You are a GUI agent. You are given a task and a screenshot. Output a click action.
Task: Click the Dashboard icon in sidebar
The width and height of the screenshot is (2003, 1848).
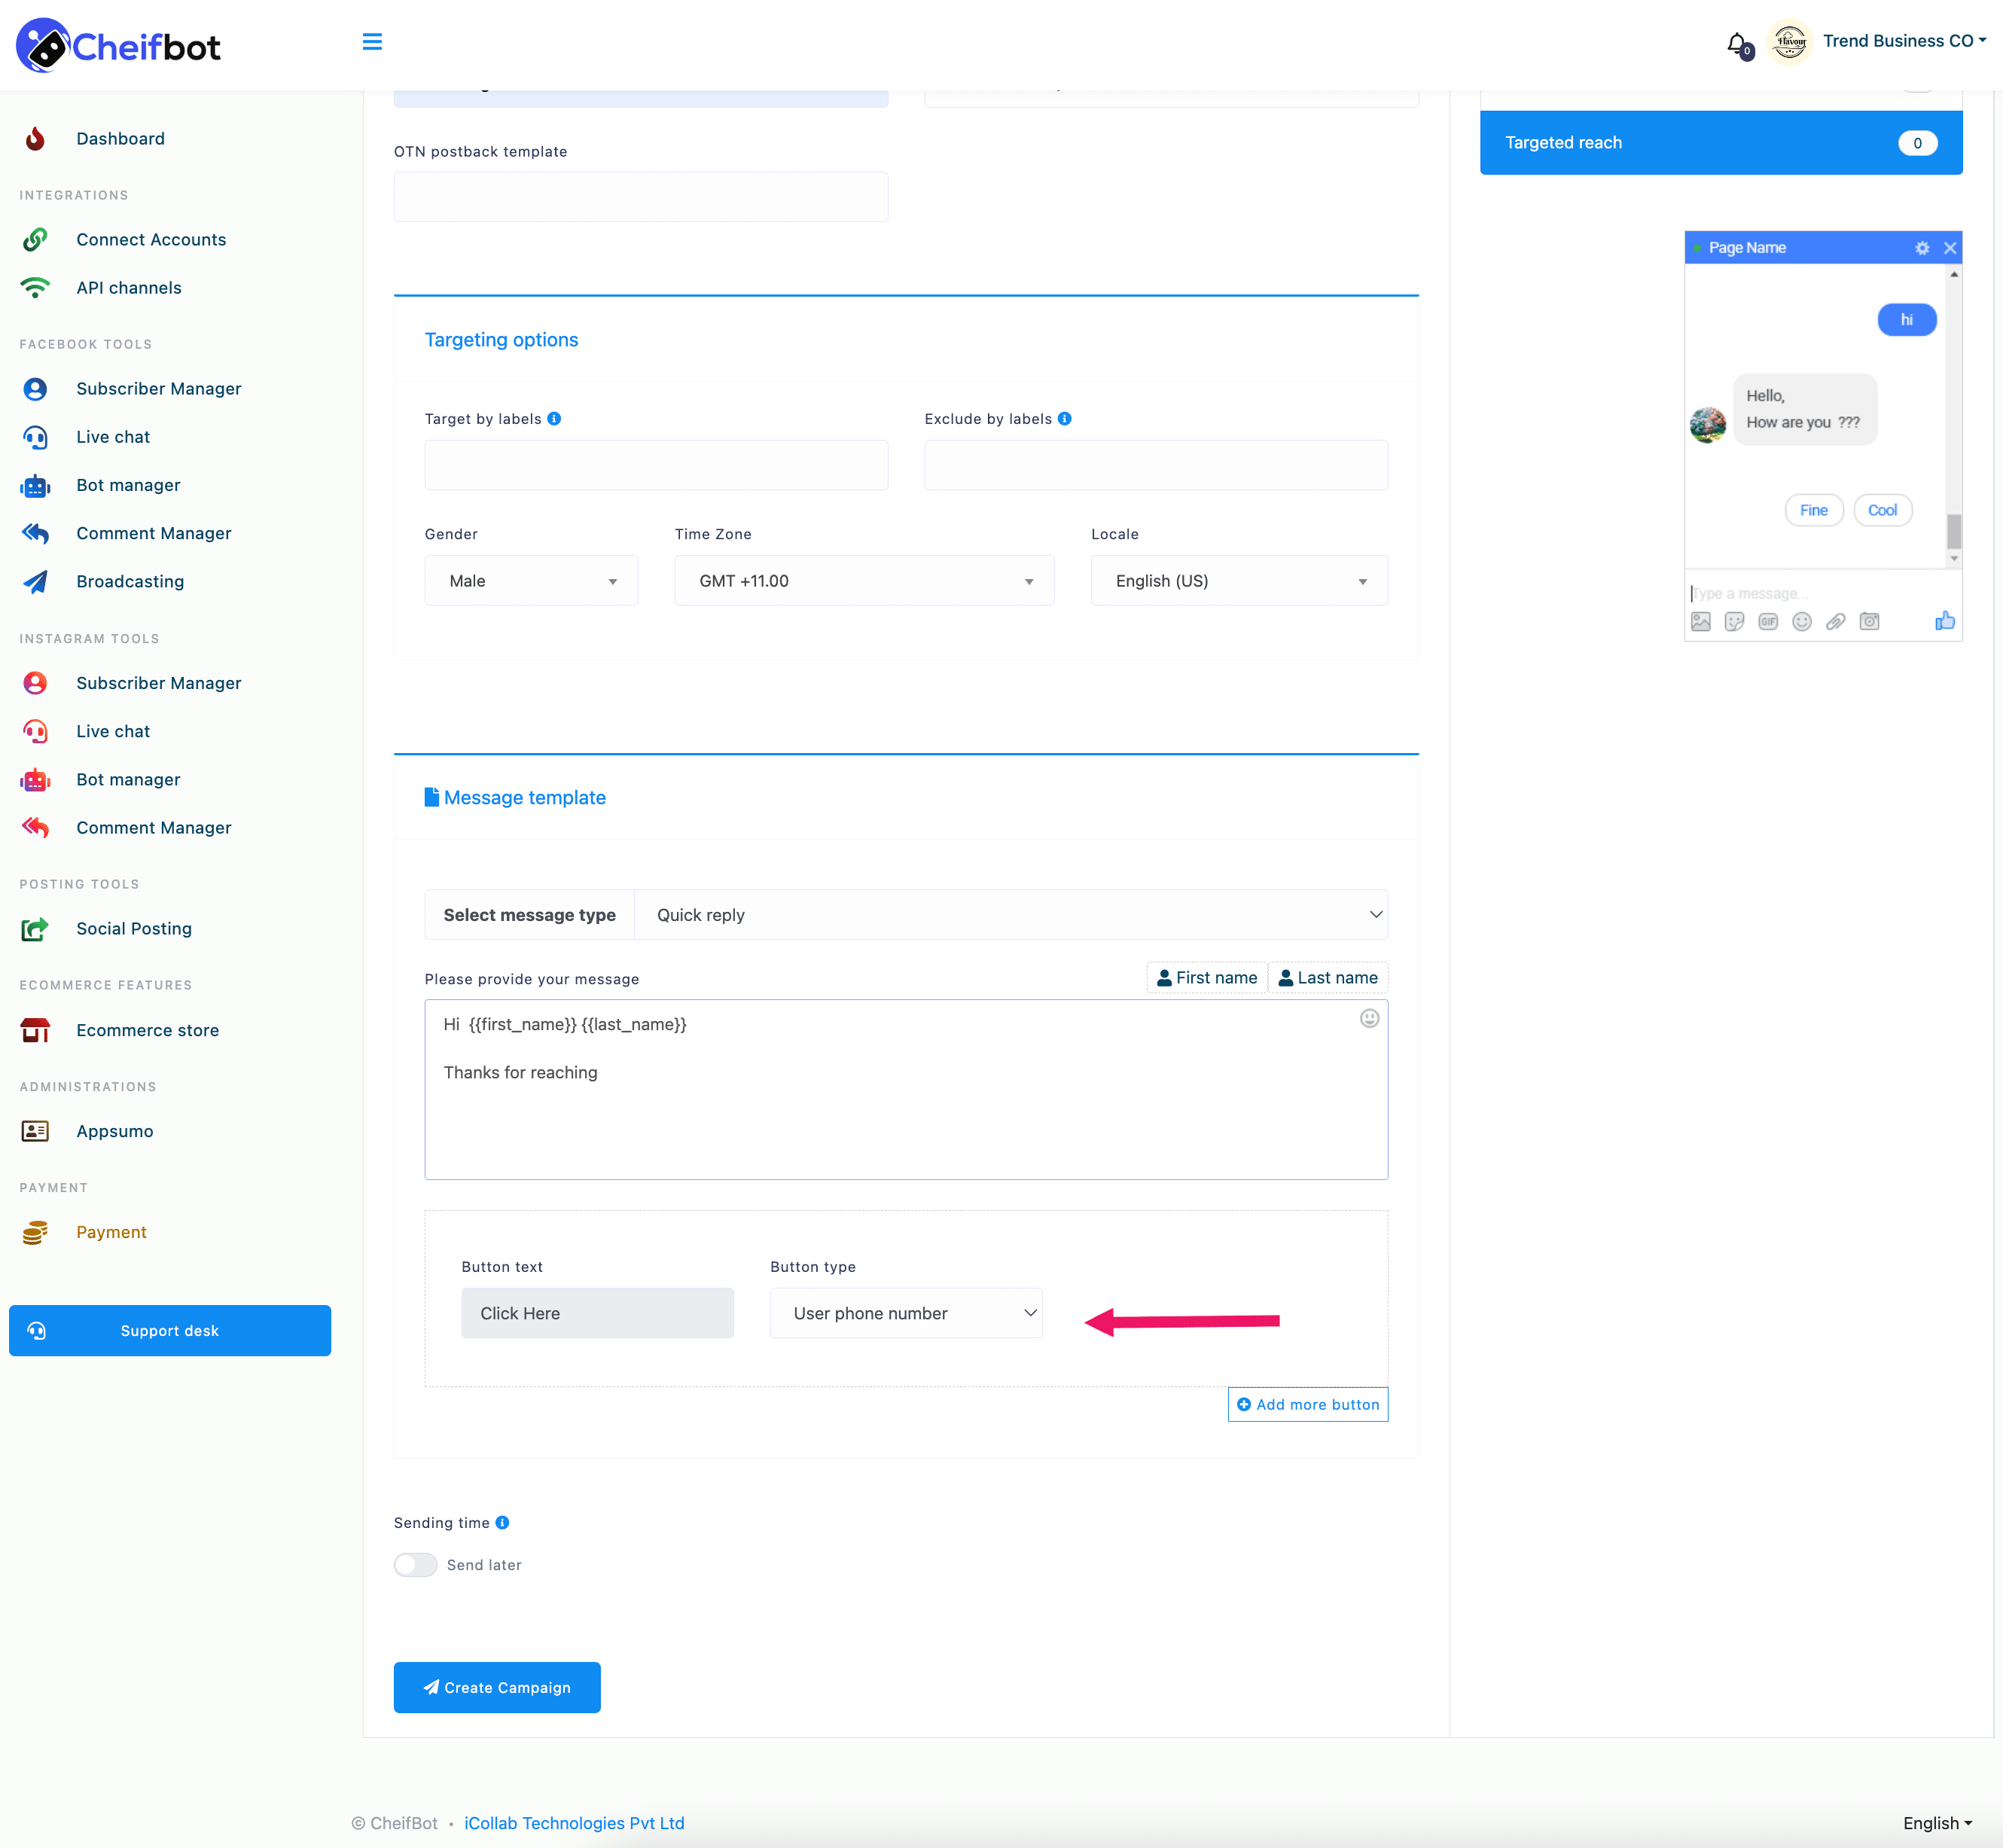point(37,138)
